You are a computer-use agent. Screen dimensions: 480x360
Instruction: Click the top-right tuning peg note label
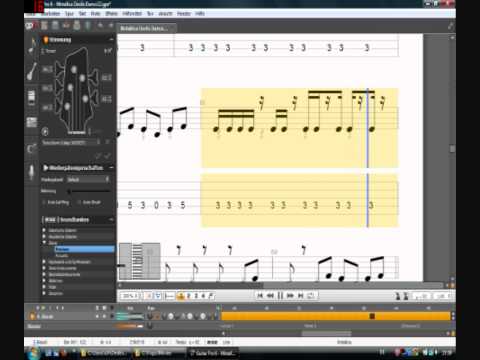click(x=106, y=78)
